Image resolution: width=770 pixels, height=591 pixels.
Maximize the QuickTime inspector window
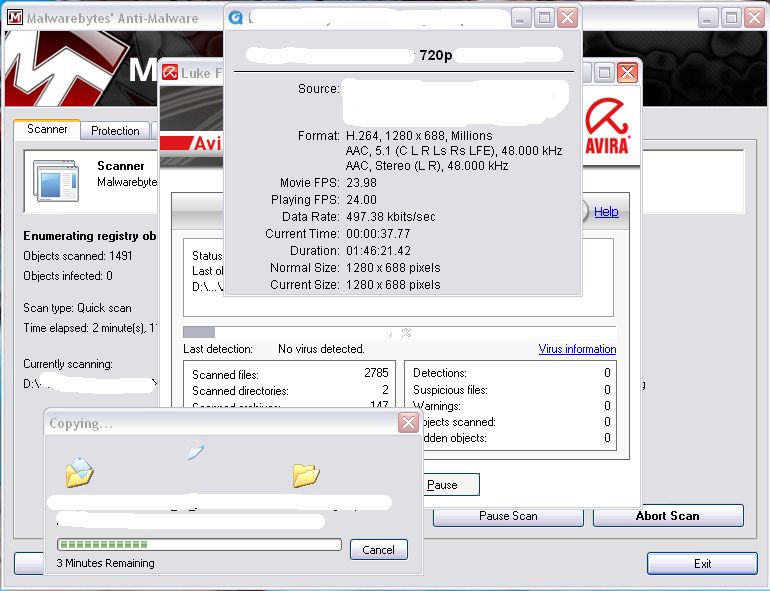point(544,18)
